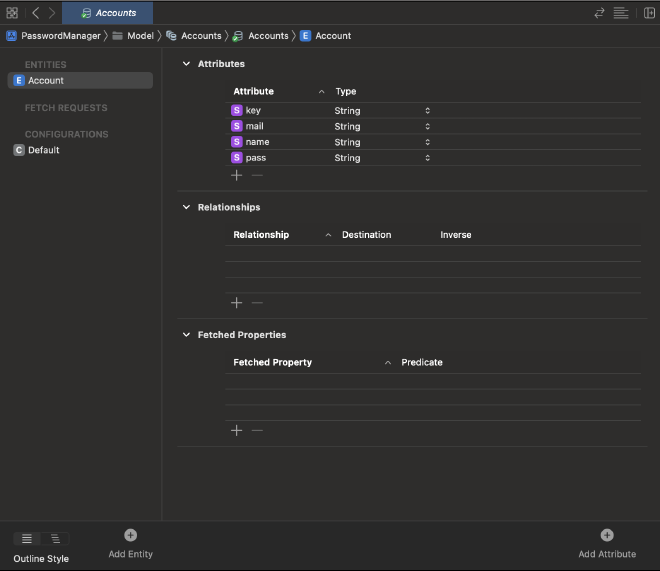Open the Type dropdown for pass attribute

[427, 158]
